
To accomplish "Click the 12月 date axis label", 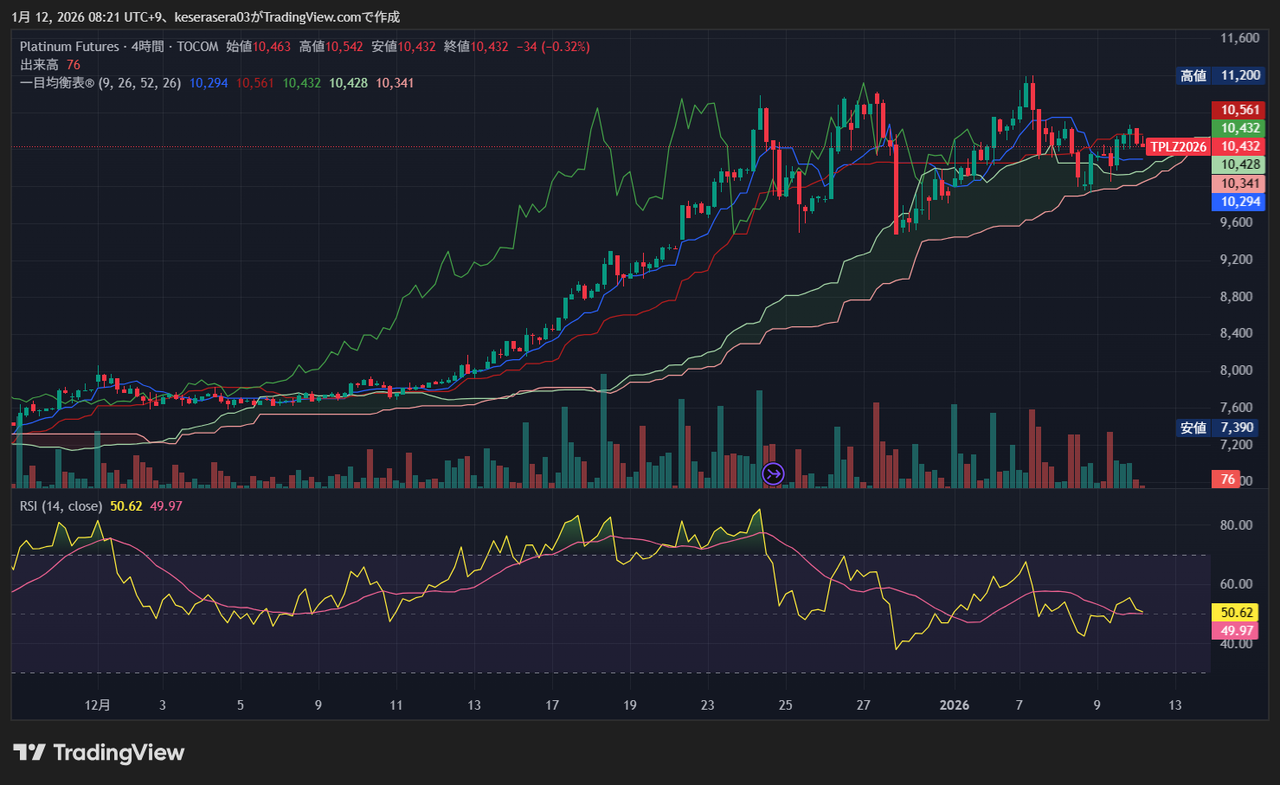I will coord(98,705).
